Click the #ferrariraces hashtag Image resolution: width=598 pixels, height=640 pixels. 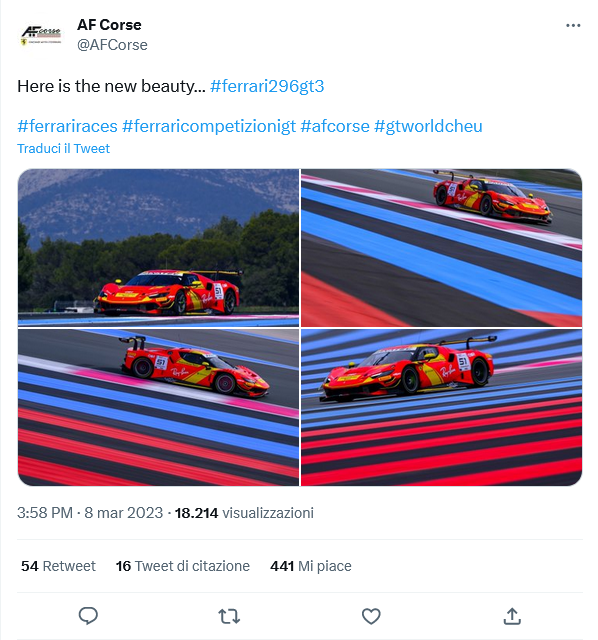click(x=67, y=126)
